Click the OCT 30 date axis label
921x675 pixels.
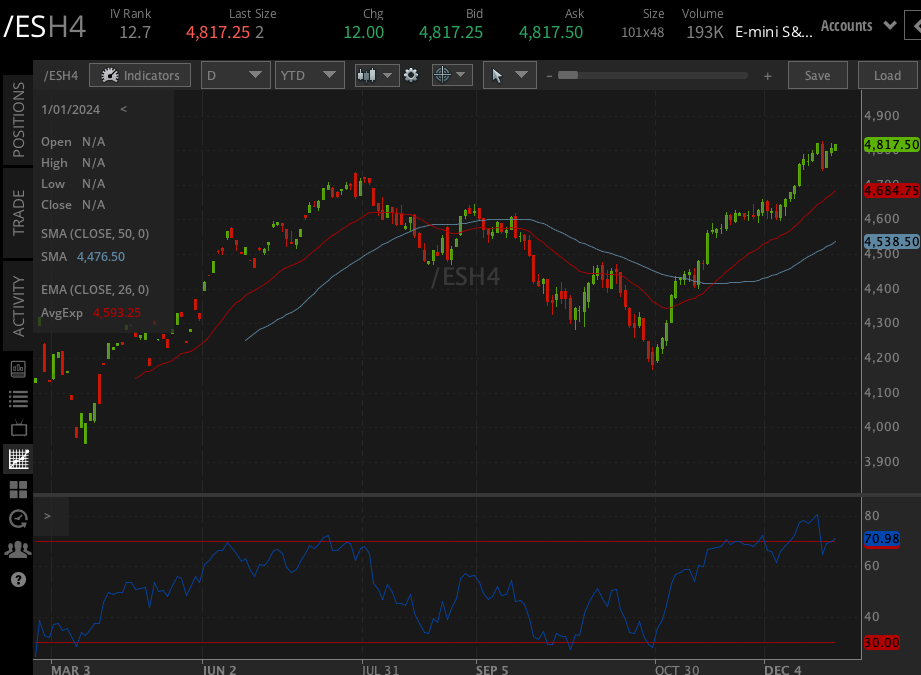coord(677,670)
